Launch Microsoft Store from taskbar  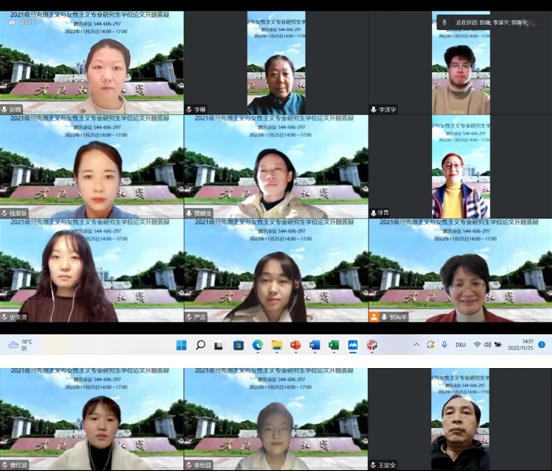click(238, 345)
